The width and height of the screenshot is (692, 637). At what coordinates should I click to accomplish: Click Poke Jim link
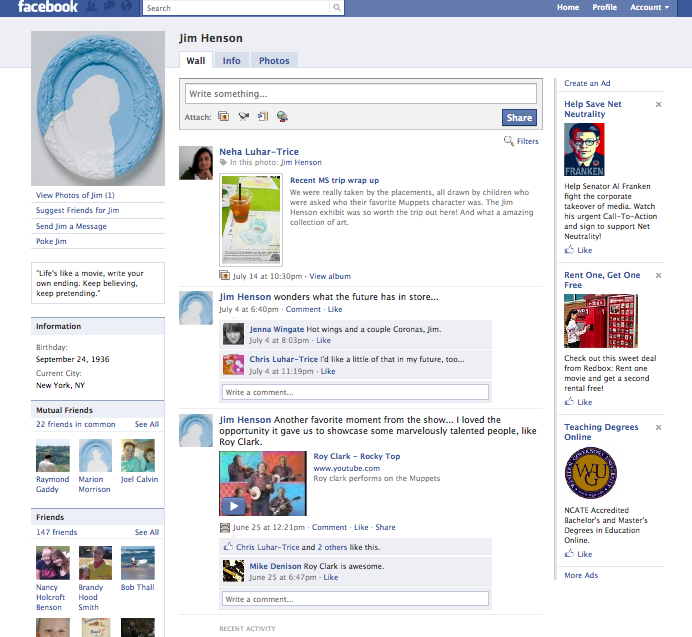point(51,241)
